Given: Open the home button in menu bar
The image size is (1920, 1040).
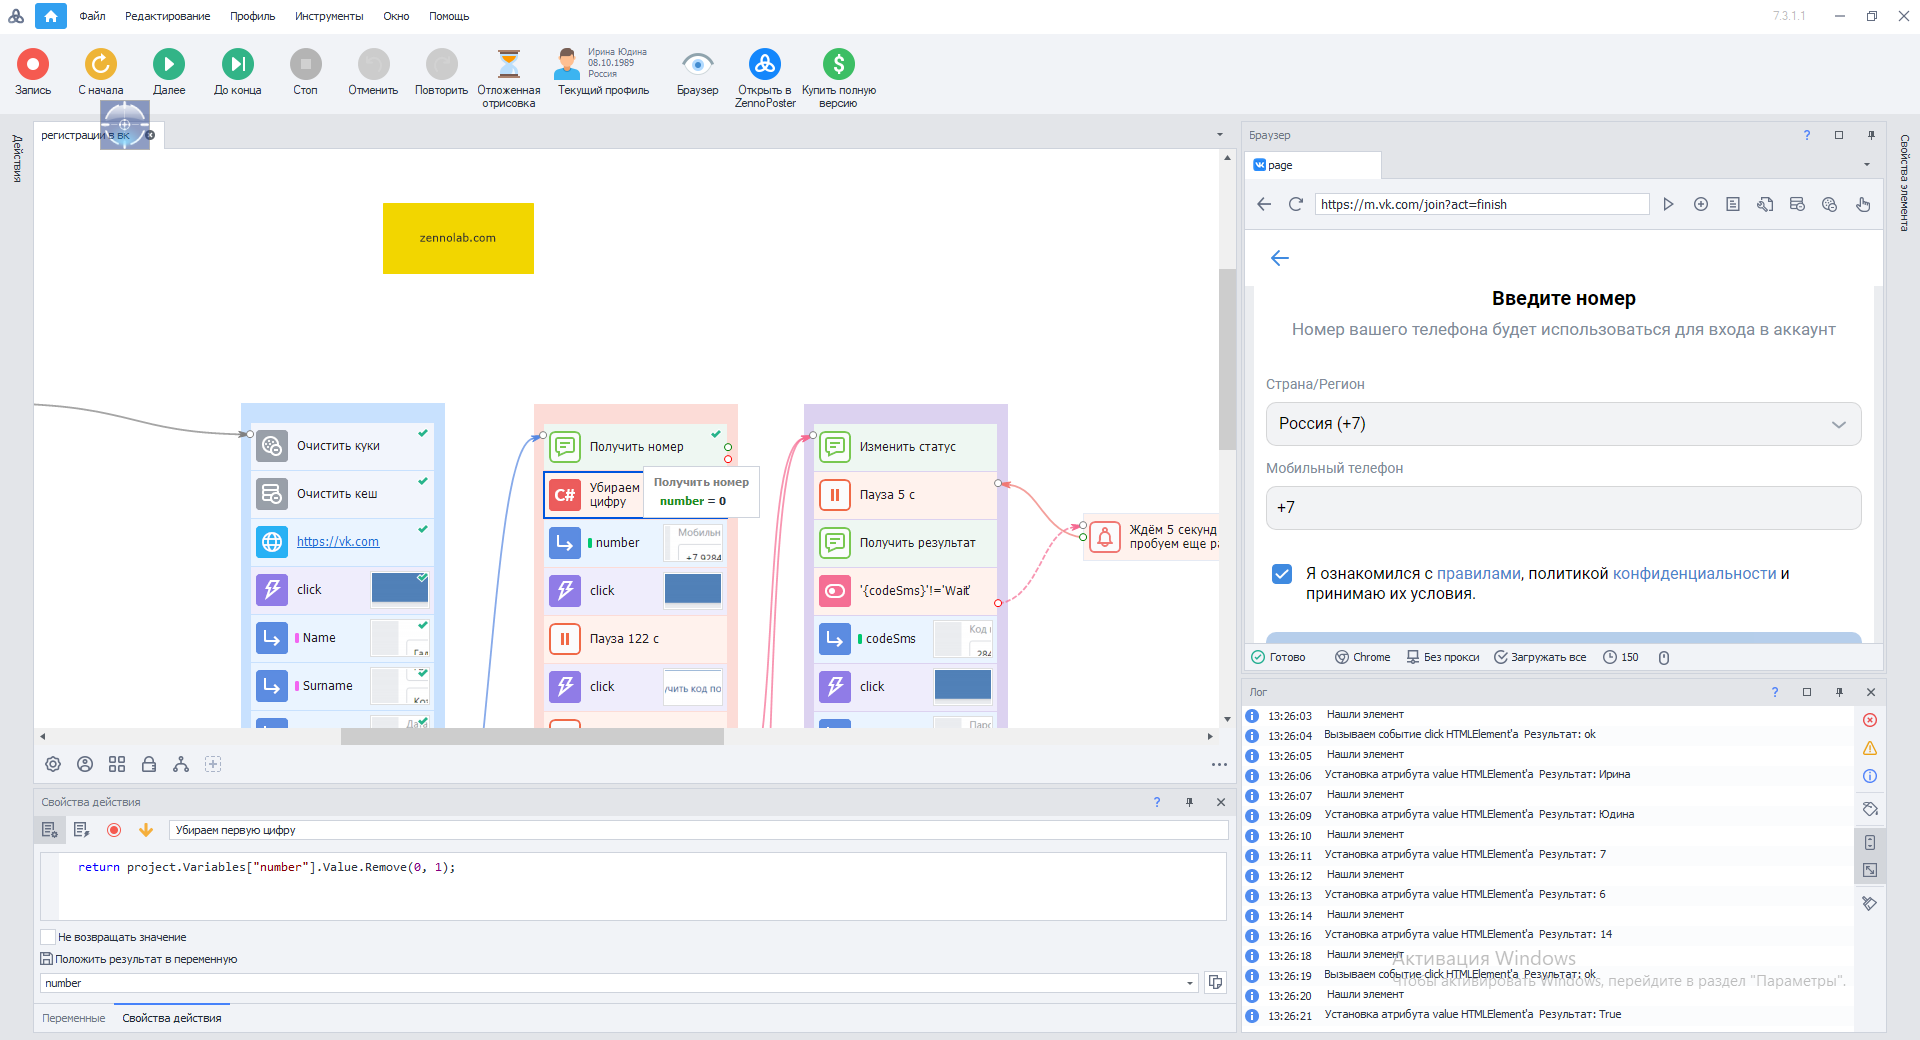Looking at the screenshot, I should coord(51,16).
